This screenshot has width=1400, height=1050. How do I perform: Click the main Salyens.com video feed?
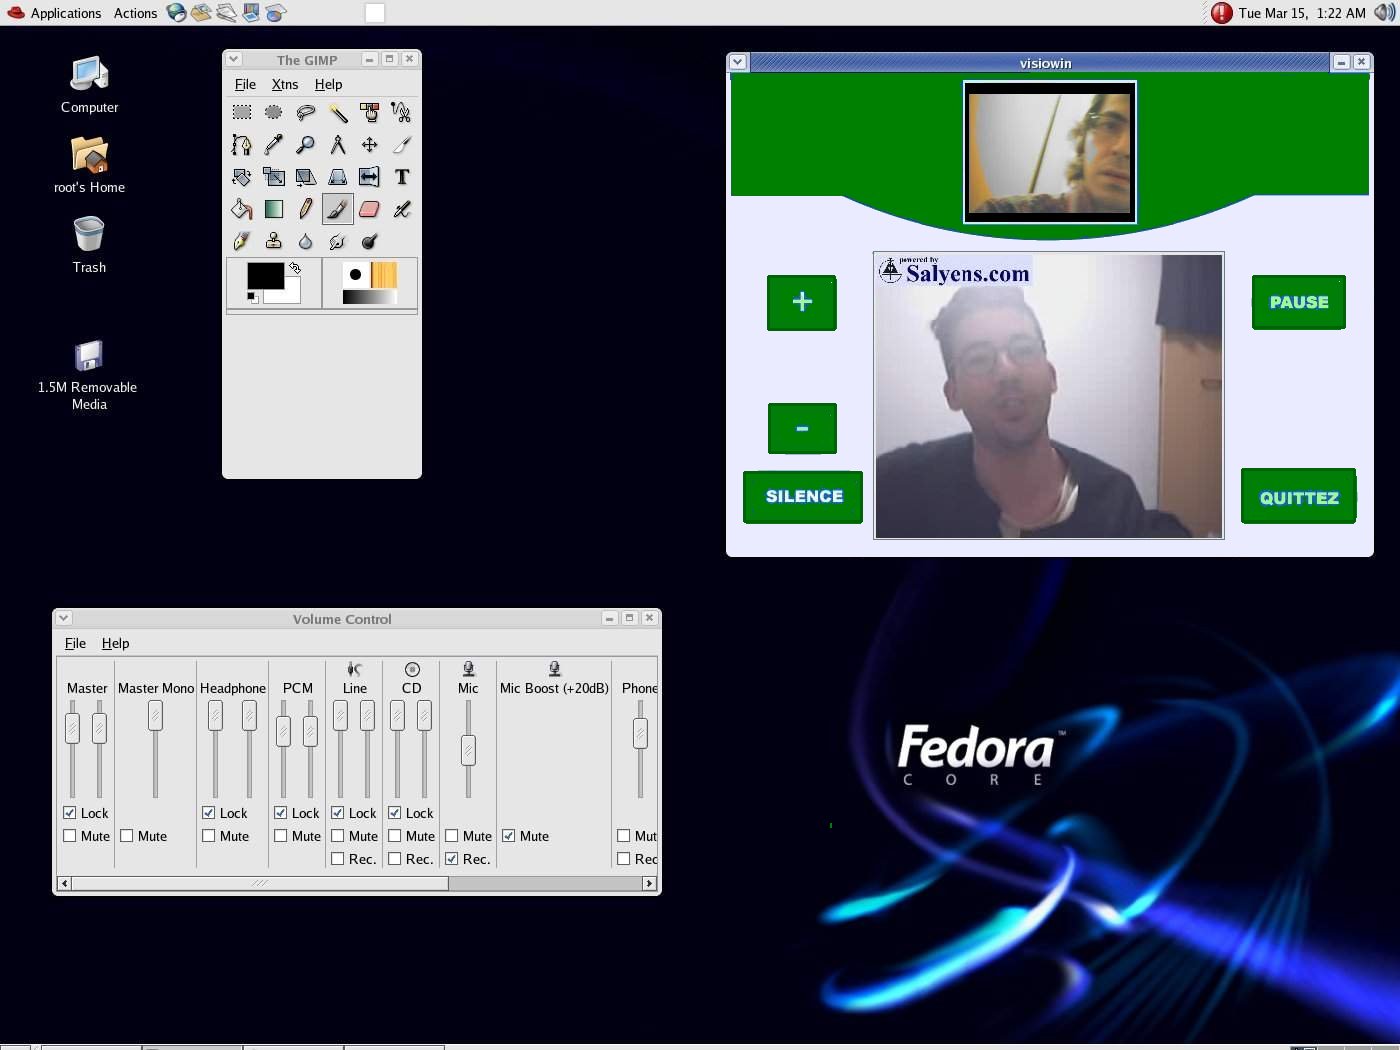pyautogui.click(x=1049, y=396)
